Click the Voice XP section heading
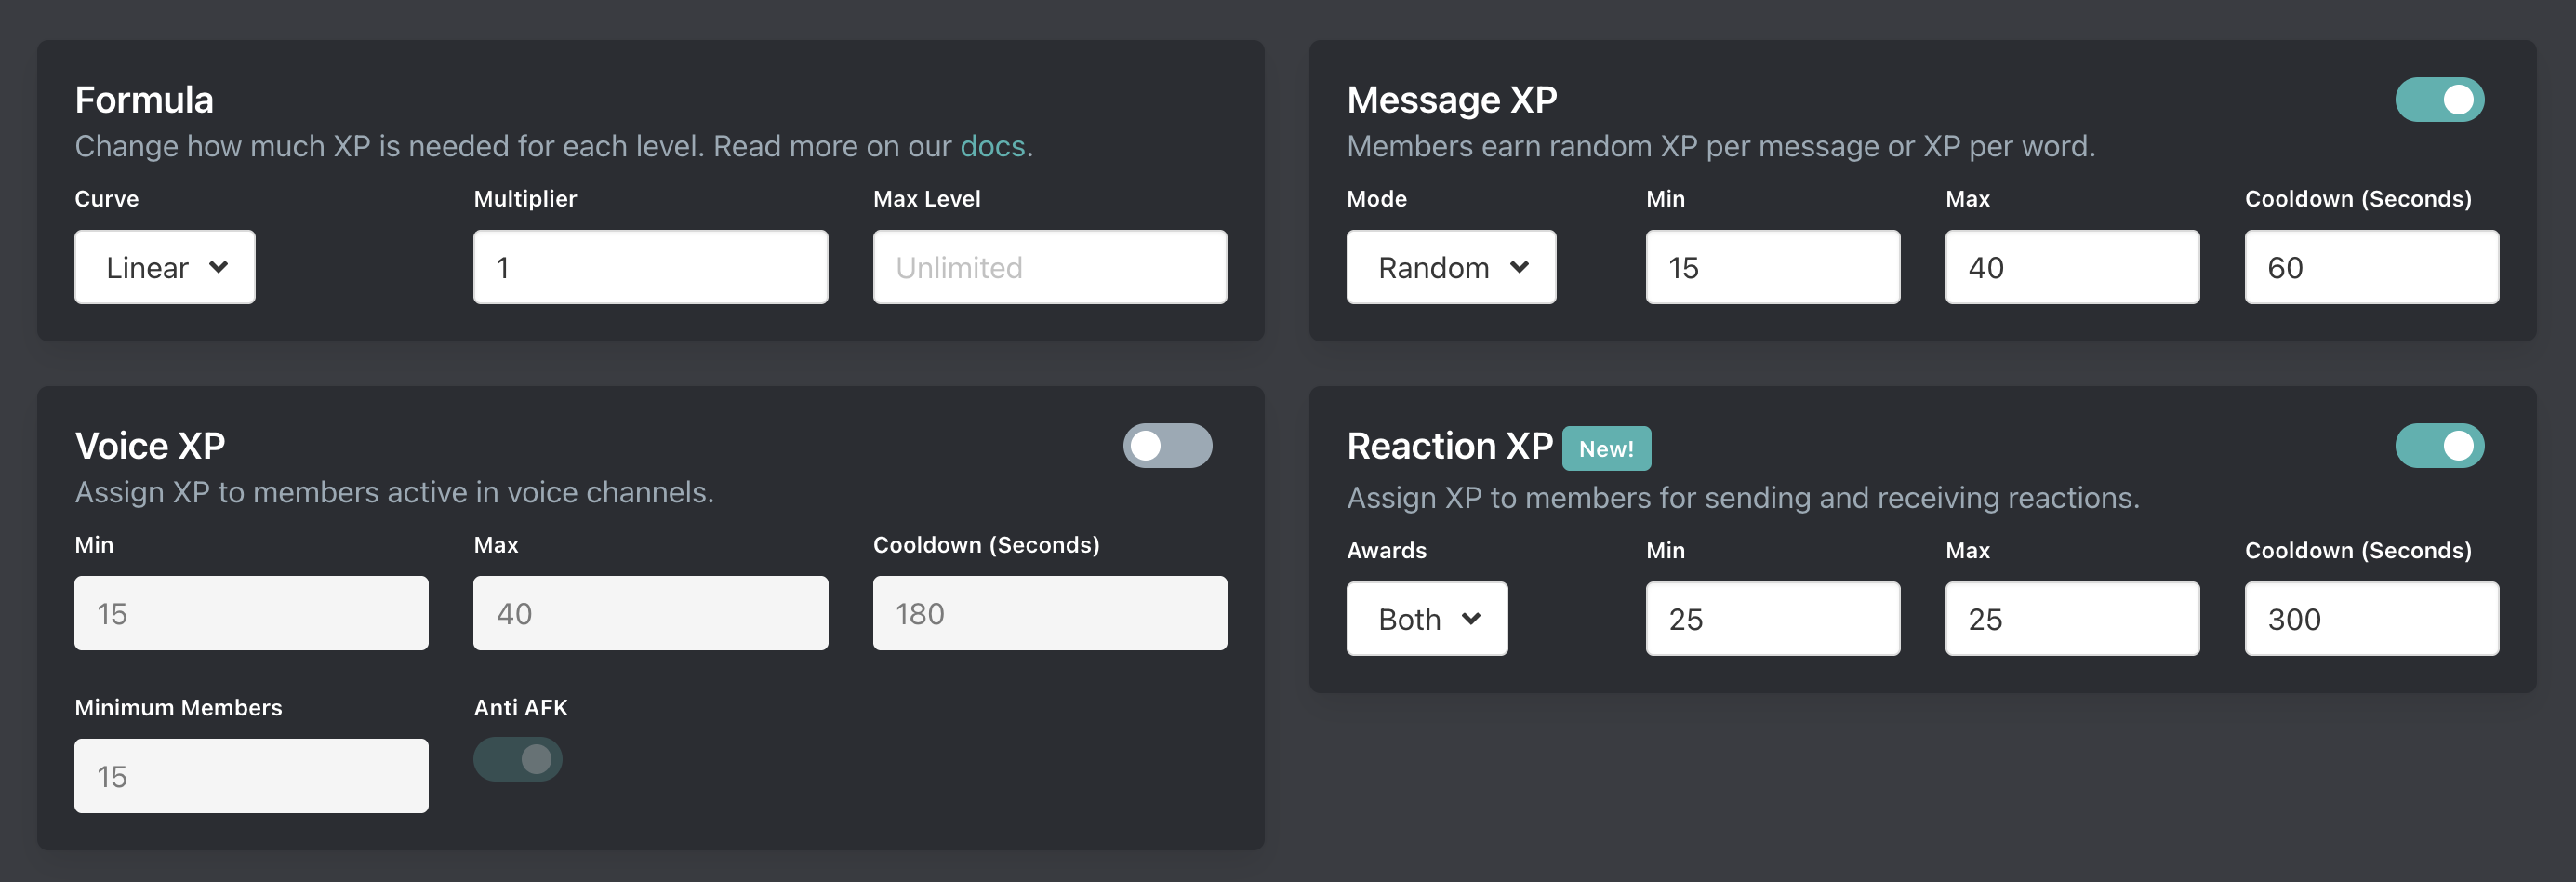 [x=148, y=446]
